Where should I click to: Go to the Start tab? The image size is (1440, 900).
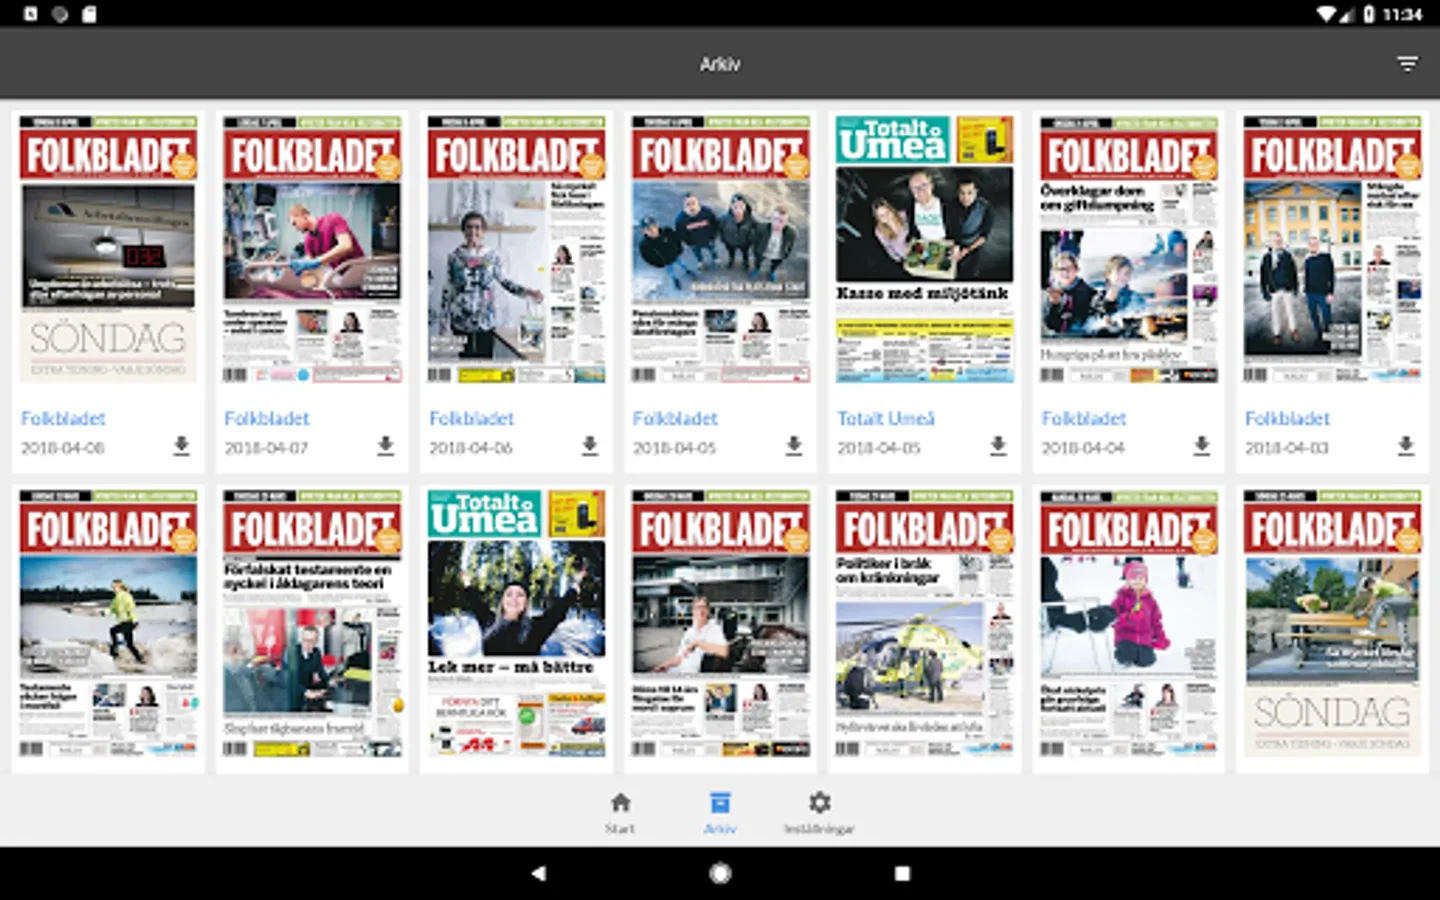[x=620, y=812]
